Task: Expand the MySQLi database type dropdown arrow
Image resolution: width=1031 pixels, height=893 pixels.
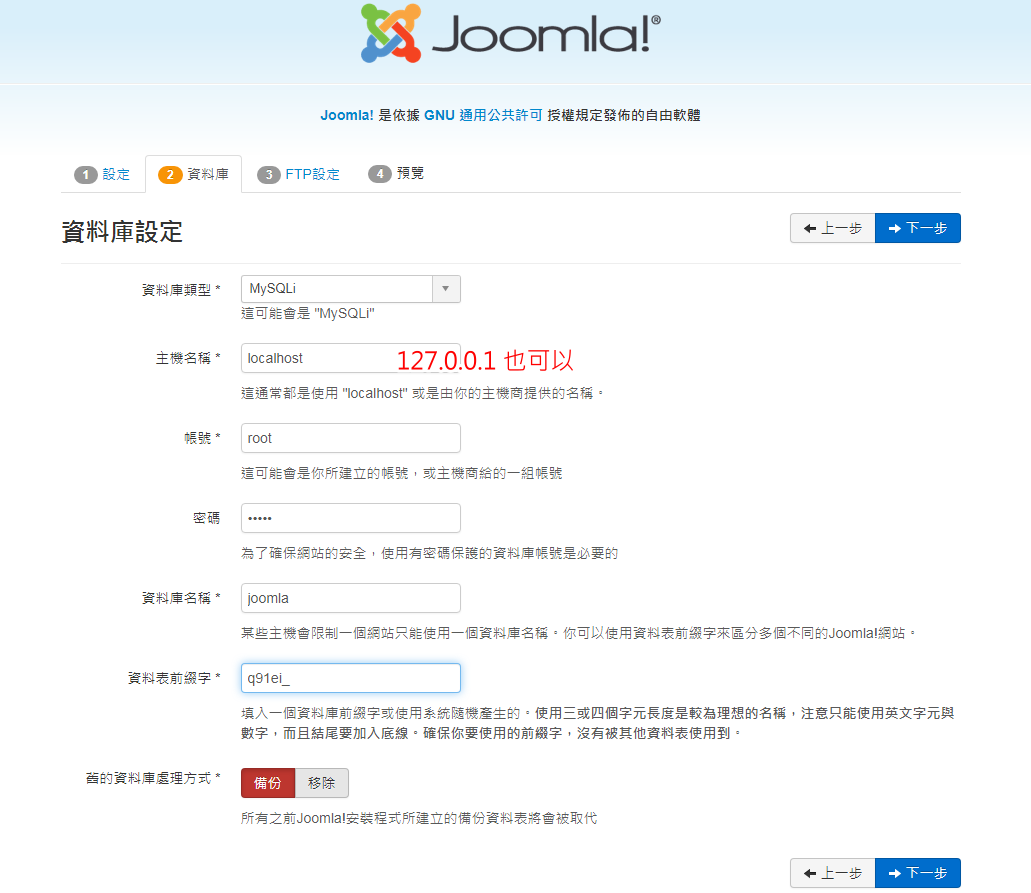Action: [446, 289]
